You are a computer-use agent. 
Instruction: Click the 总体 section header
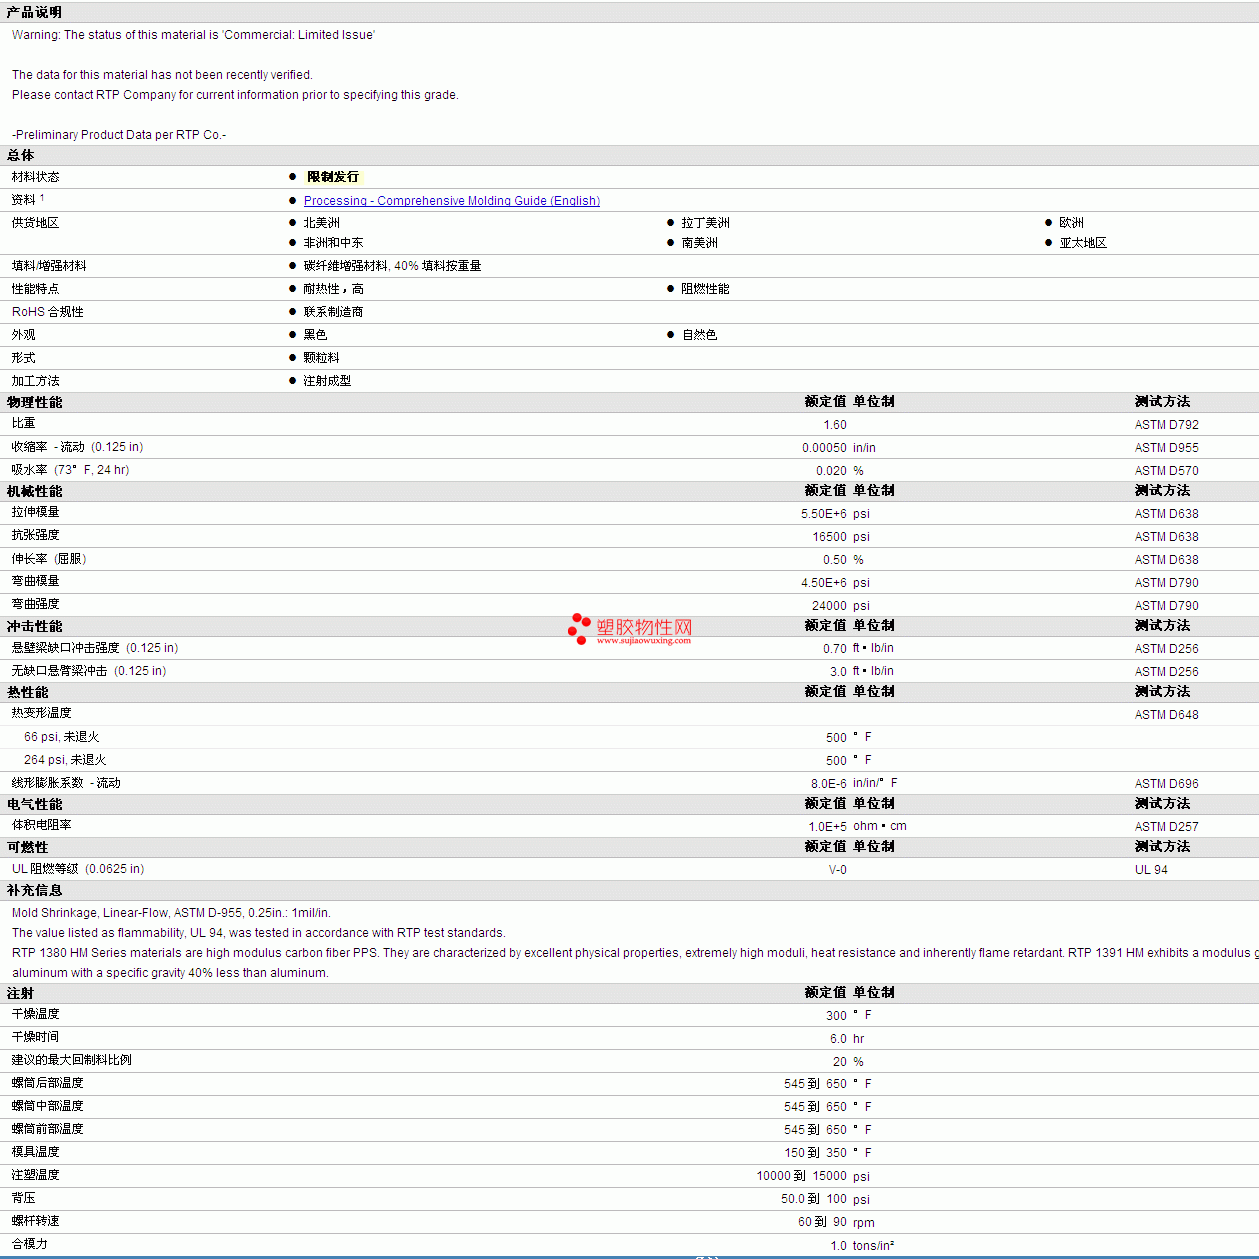point(20,155)
